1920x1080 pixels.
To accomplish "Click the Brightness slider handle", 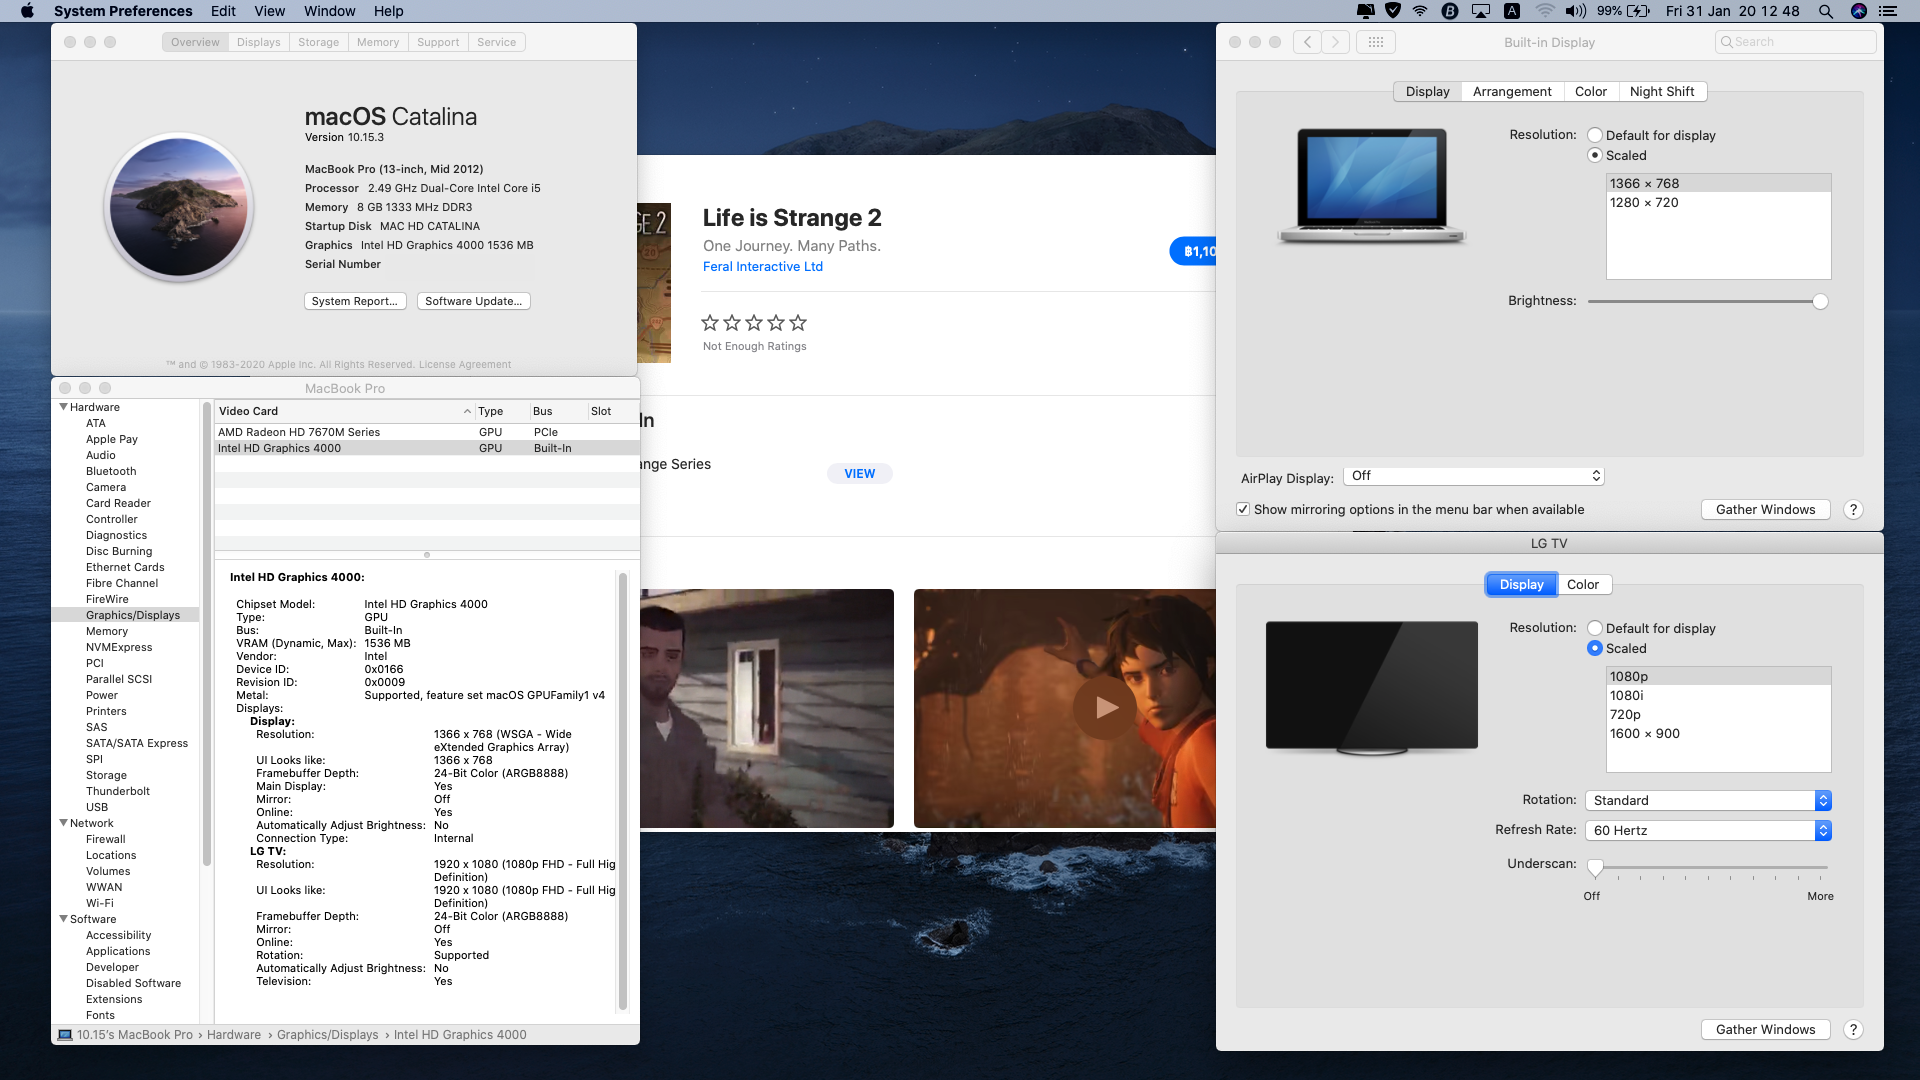I will (1820, 302).
